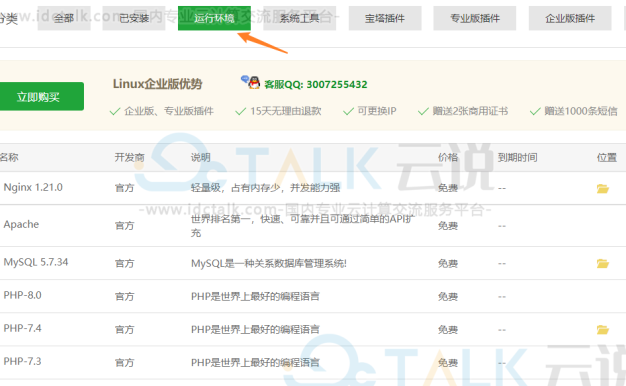Click the PHP-7.4 name
Image resolution: width=626 pixels, height=386 pixels.
click(x=22, y=329)
